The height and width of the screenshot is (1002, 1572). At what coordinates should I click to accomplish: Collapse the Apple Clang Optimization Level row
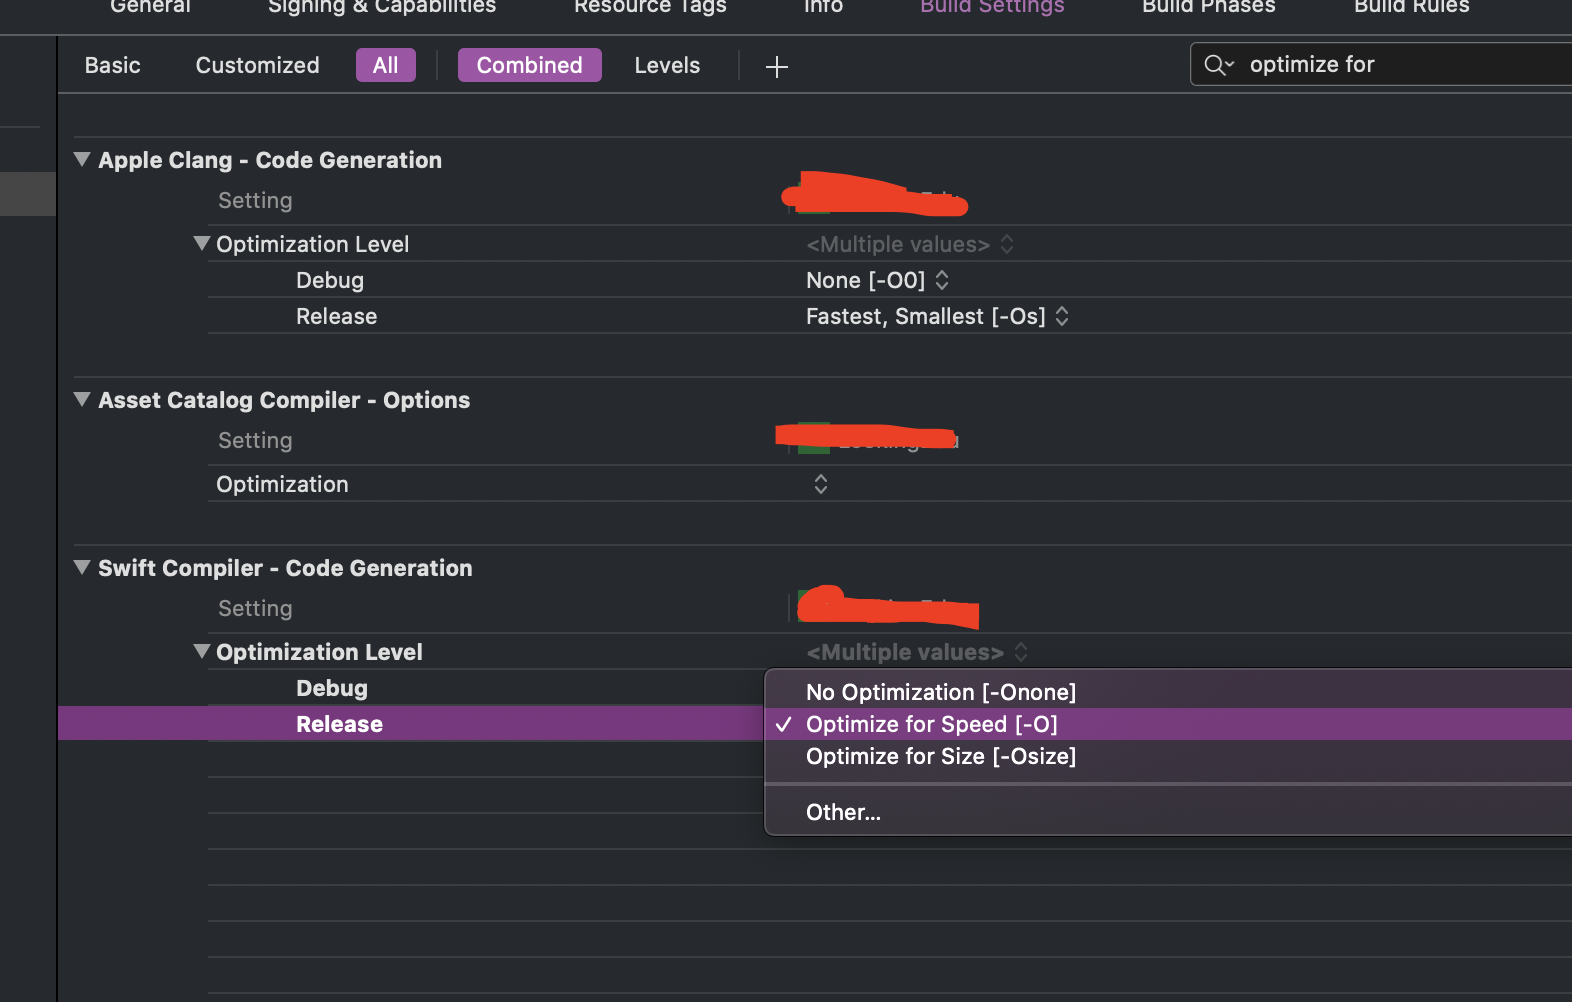coord(202,244)
